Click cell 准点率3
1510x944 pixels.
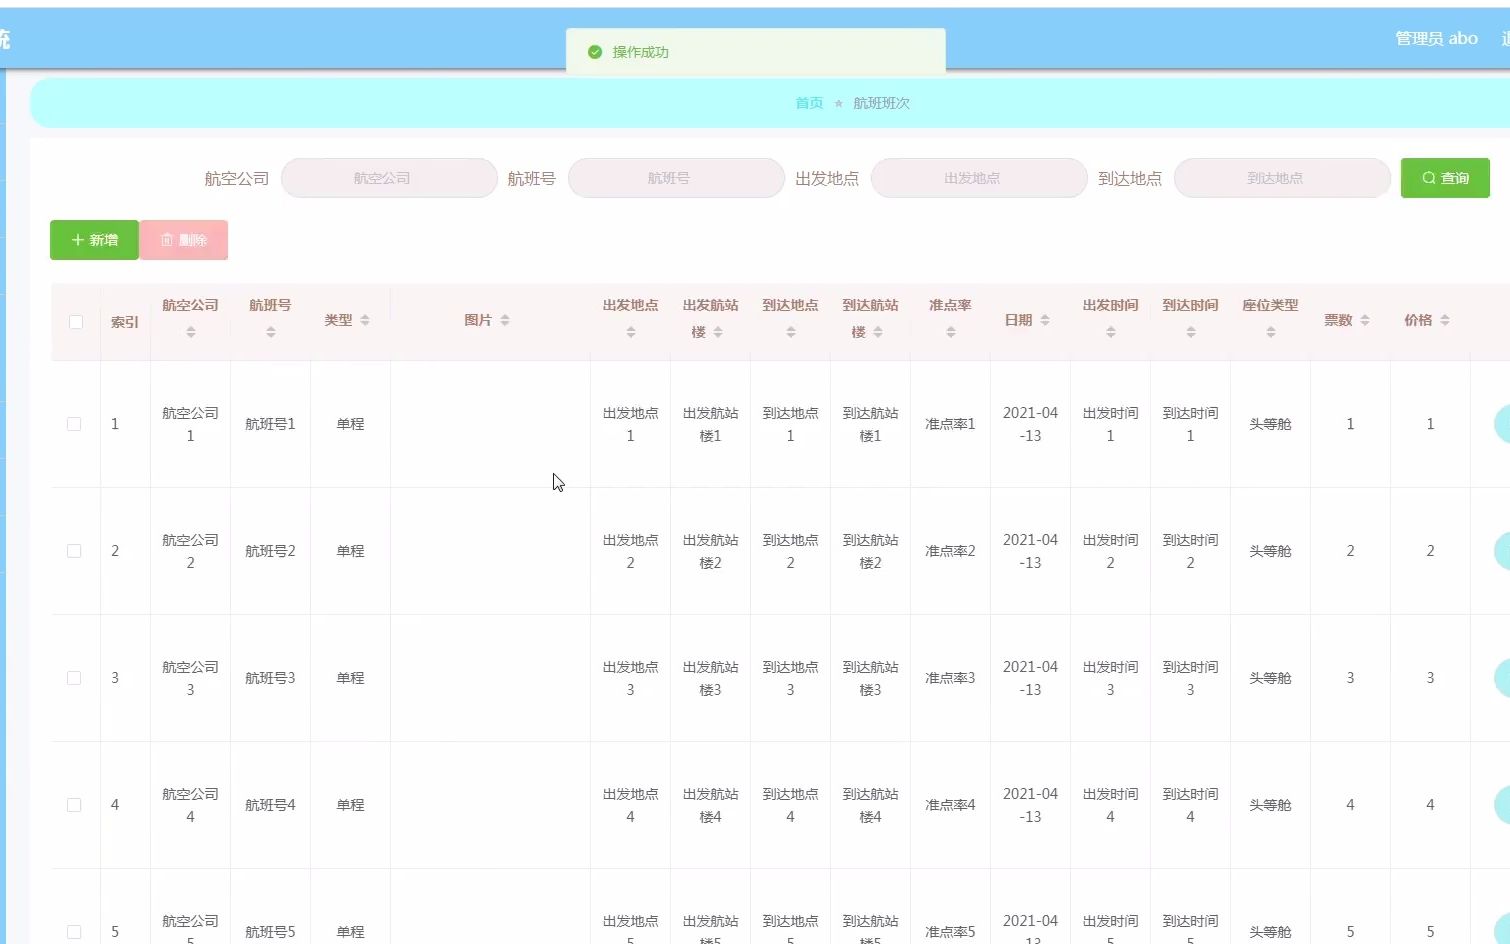click(950, 678)
